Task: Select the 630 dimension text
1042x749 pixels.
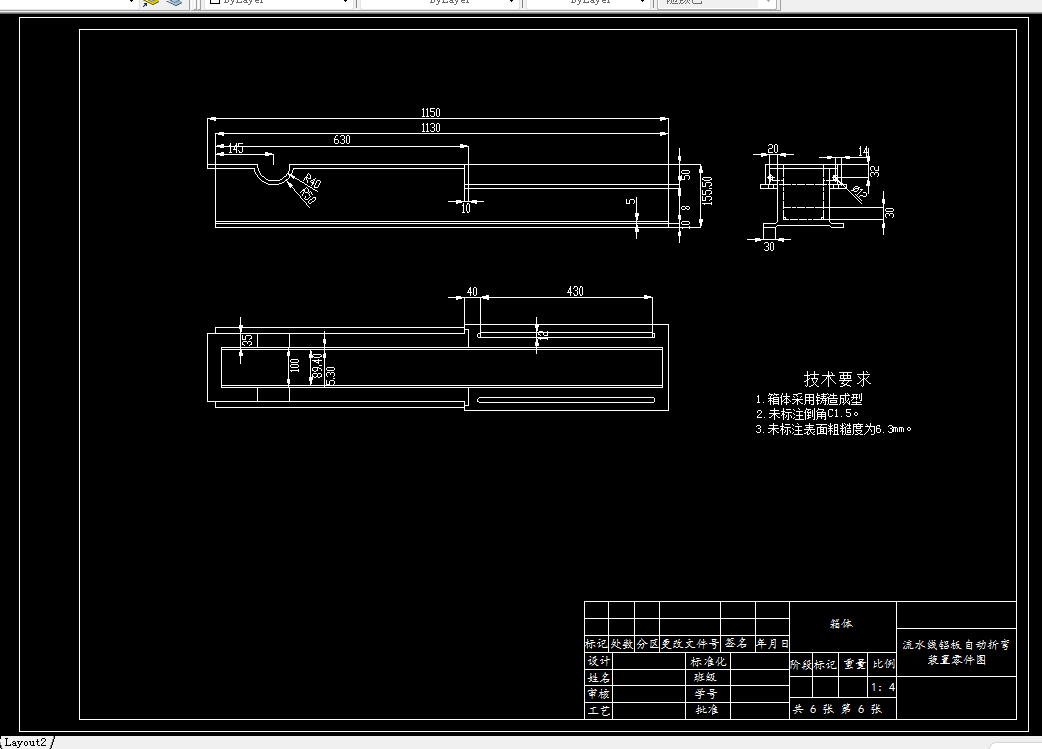Action: [342, 140]
